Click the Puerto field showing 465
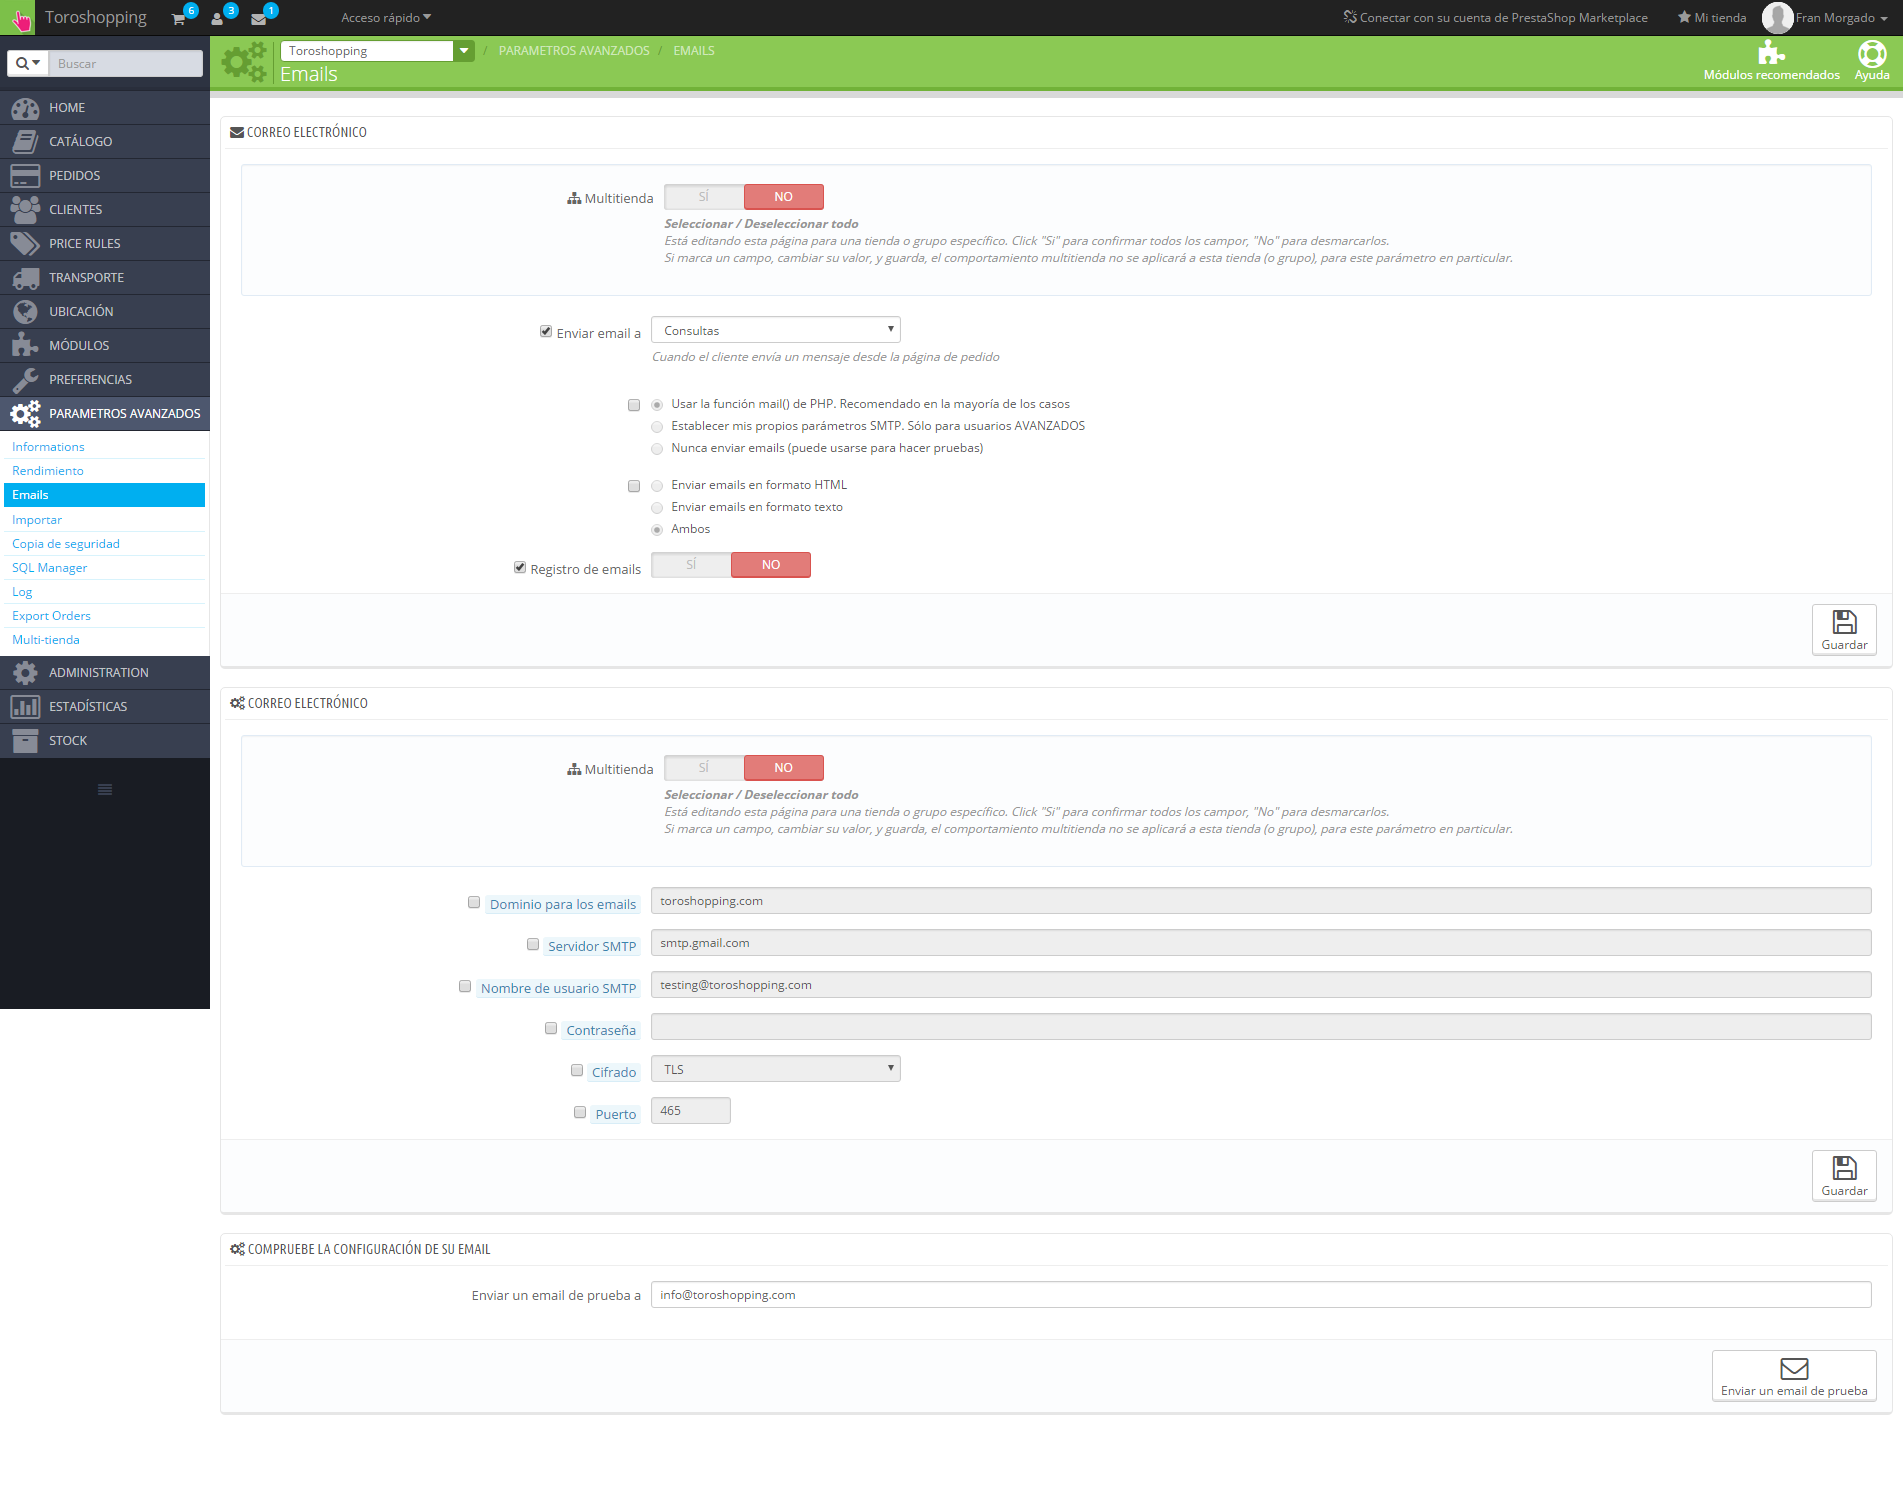Viewport: 1903px width, 1493px height. coord(691,1111)
